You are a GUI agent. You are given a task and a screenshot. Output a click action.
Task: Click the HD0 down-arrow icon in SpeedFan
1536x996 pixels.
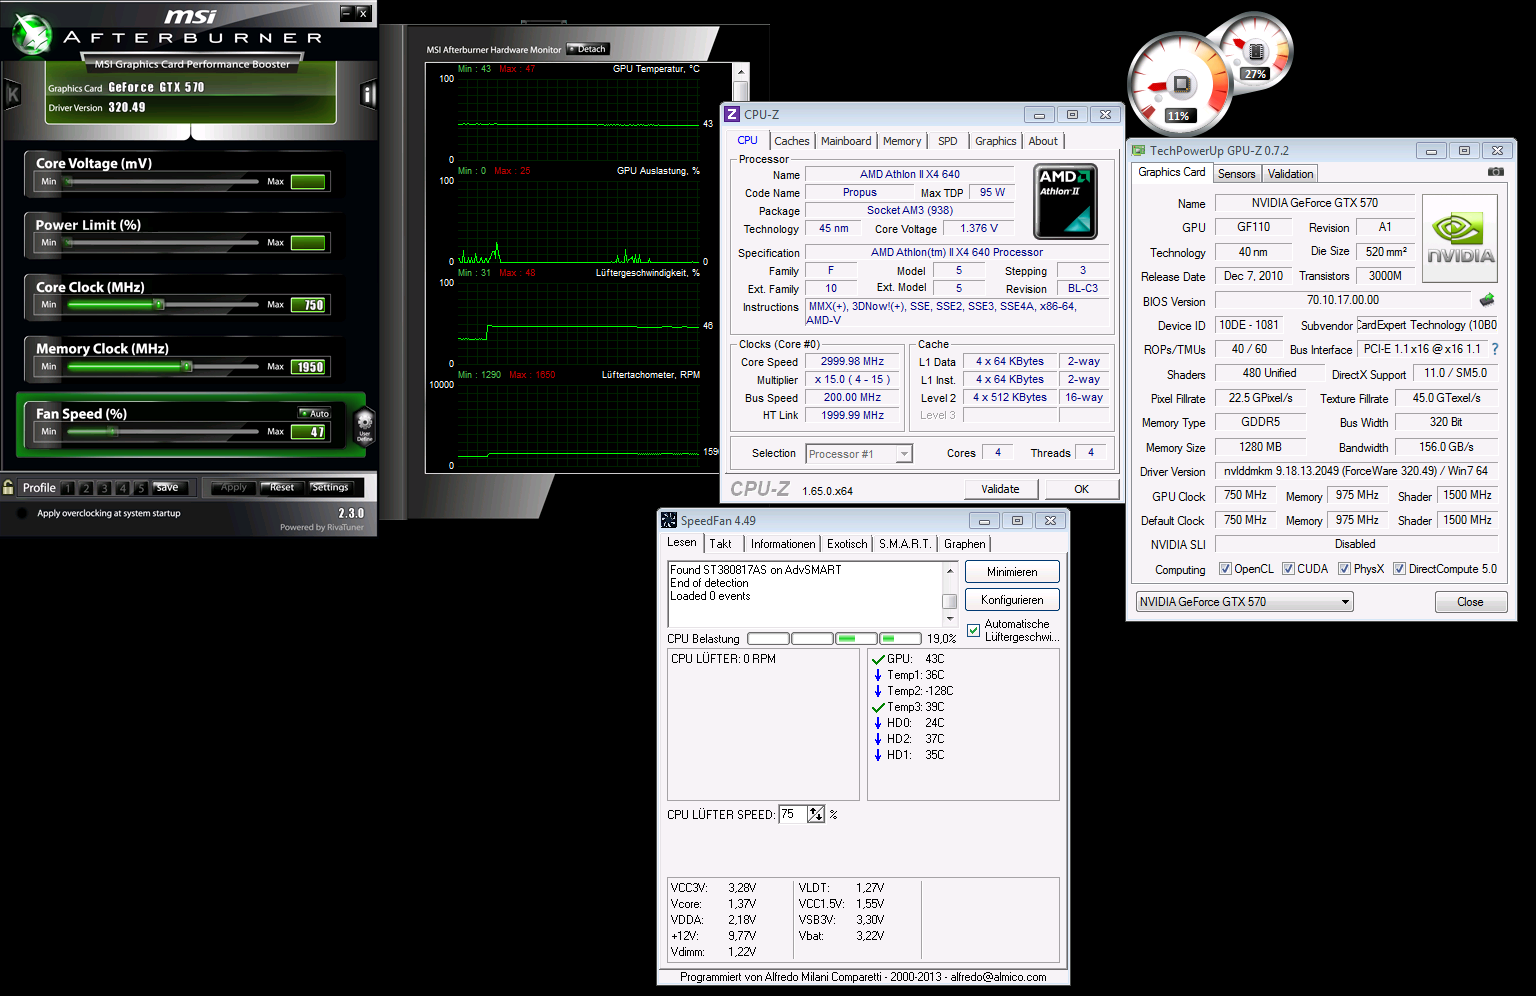[878, 723]
